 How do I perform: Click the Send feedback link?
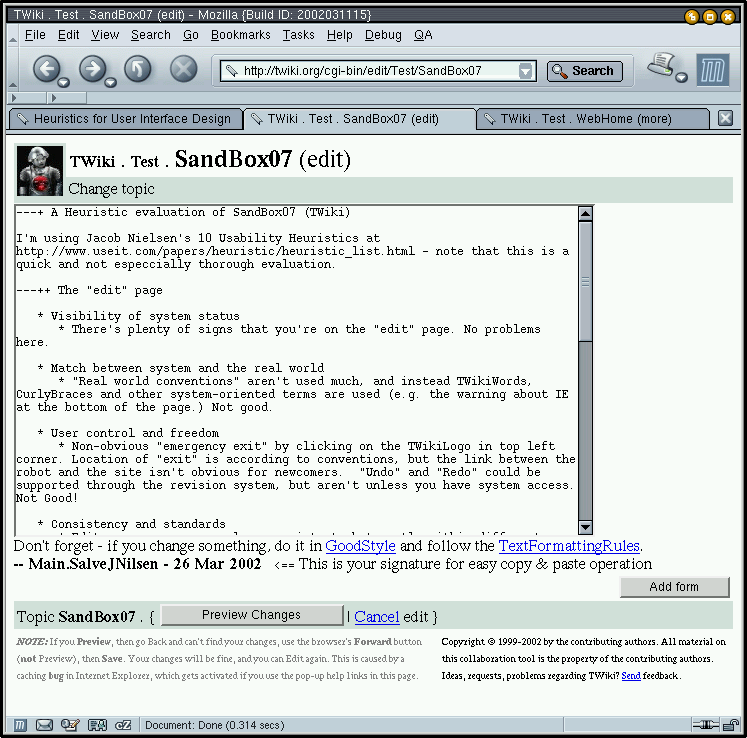(x=631, y=676)
